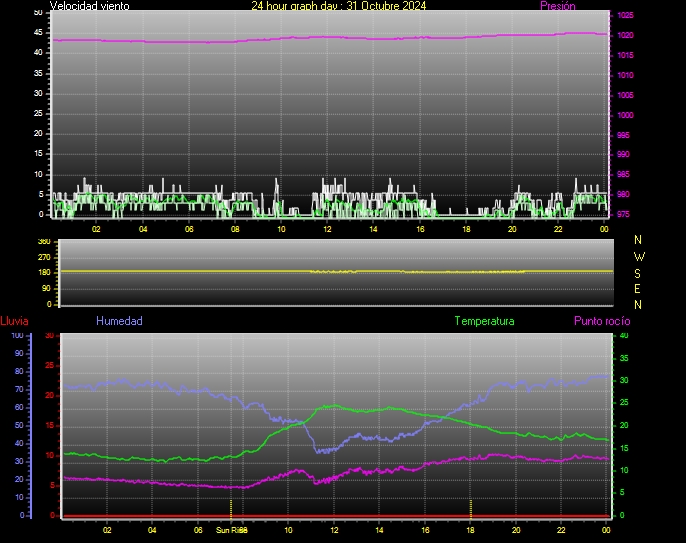Click the 'Lluvia' legend label

14,321
